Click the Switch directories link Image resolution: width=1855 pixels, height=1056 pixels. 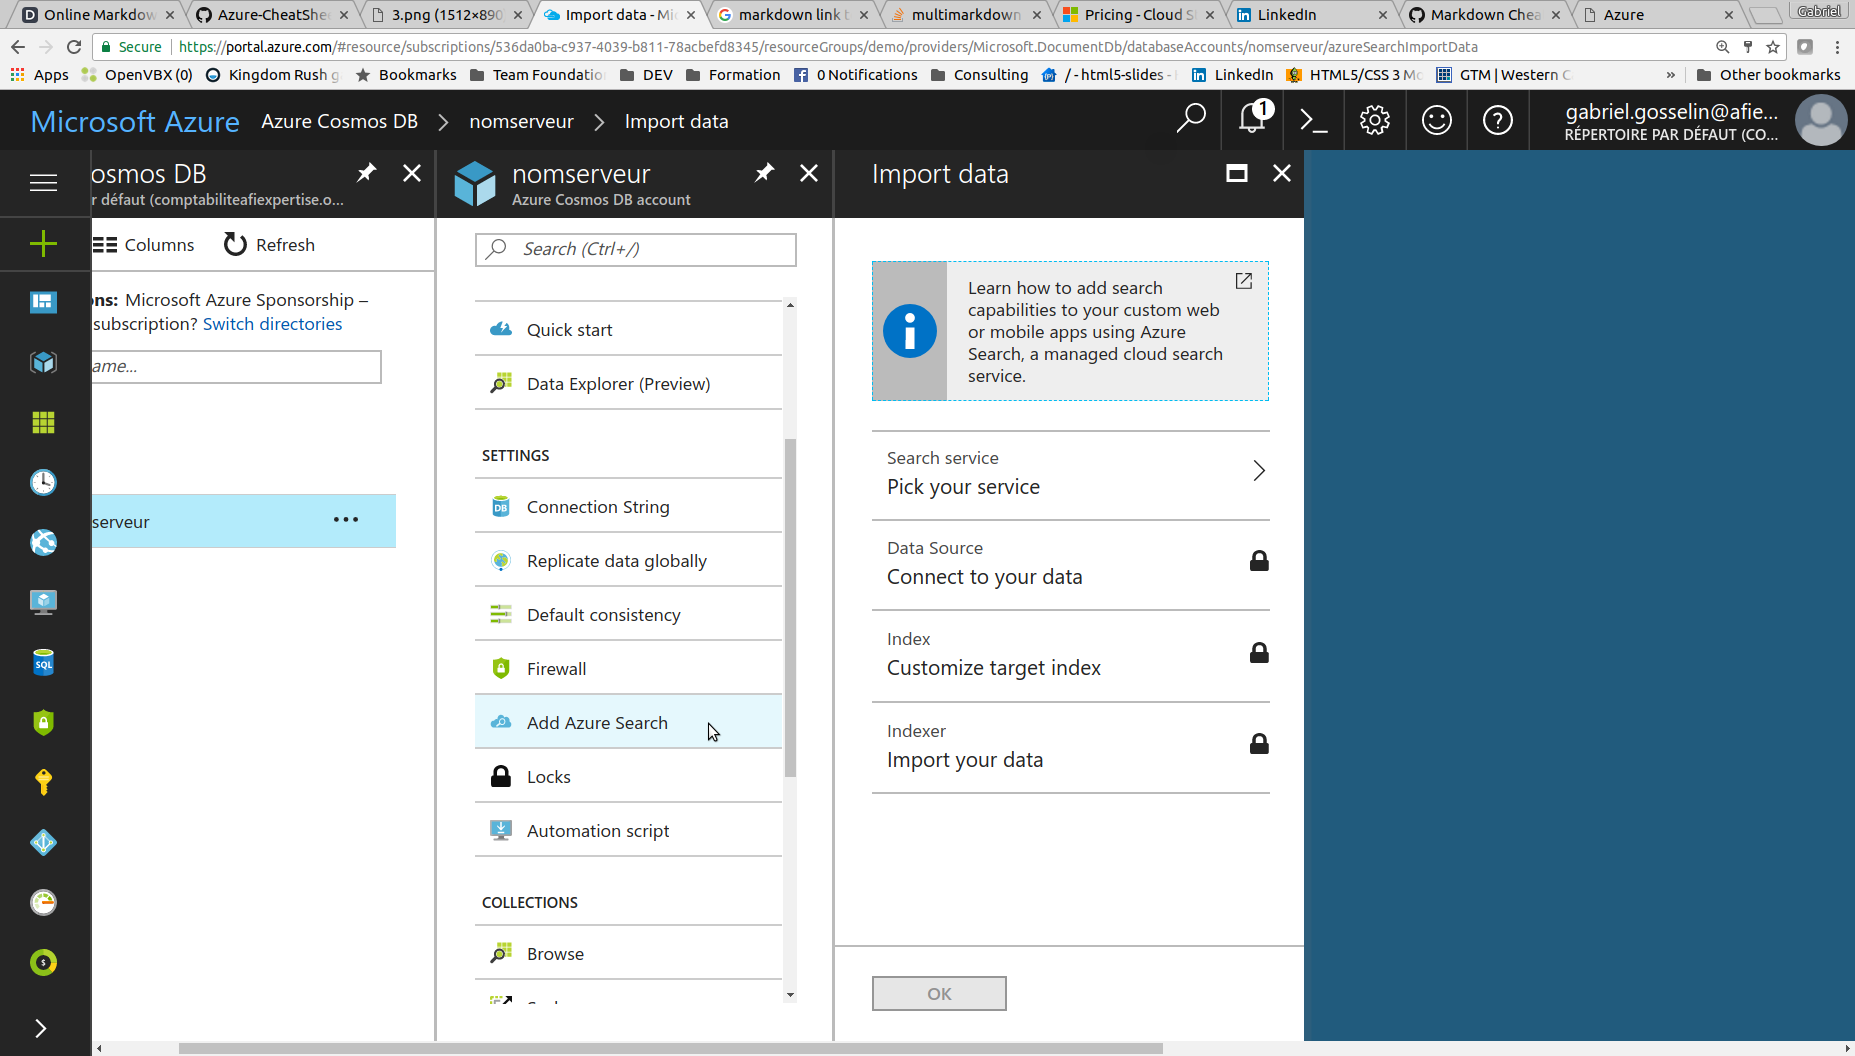pos(272,324)
